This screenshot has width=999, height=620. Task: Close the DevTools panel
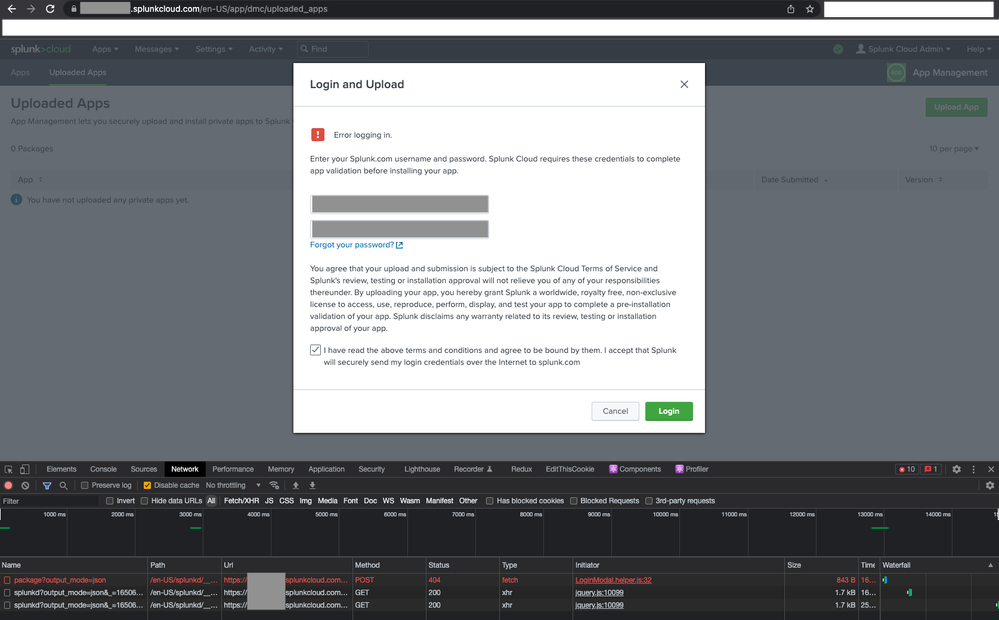pos(991,469)
